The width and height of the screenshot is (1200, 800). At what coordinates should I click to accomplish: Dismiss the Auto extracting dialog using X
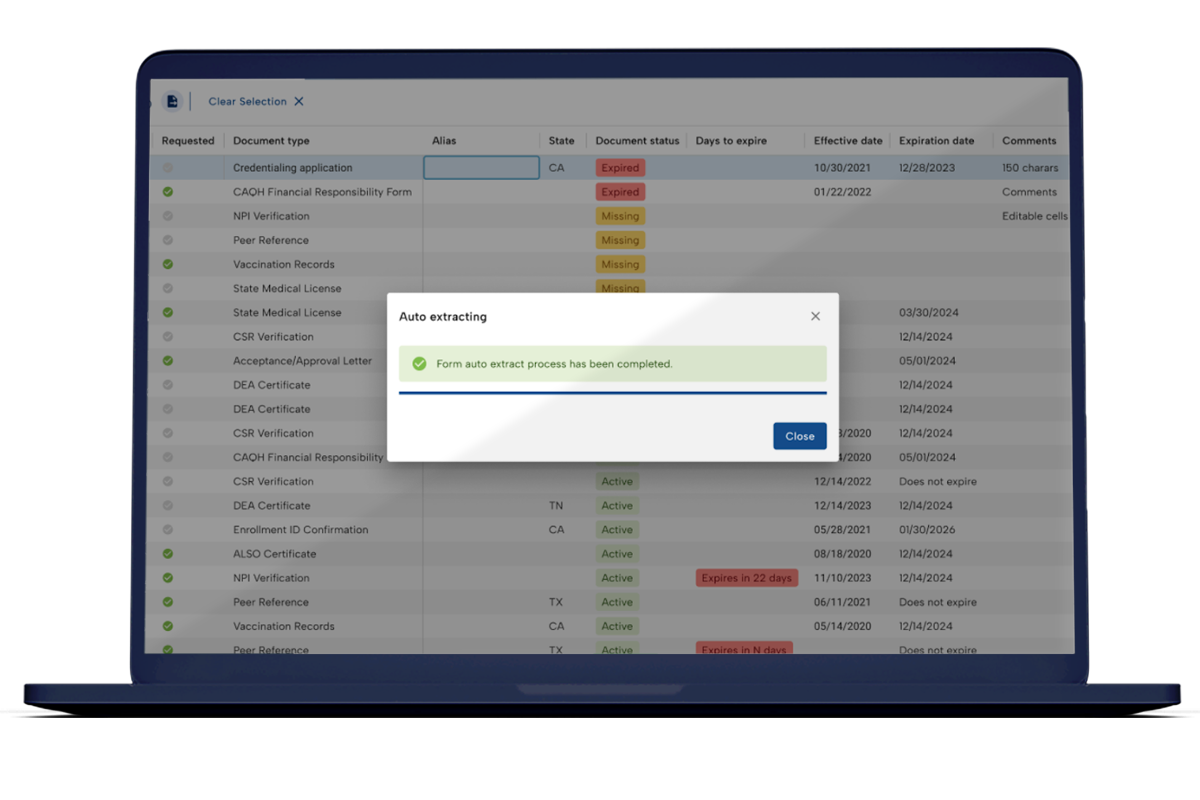tap(815, 316)
